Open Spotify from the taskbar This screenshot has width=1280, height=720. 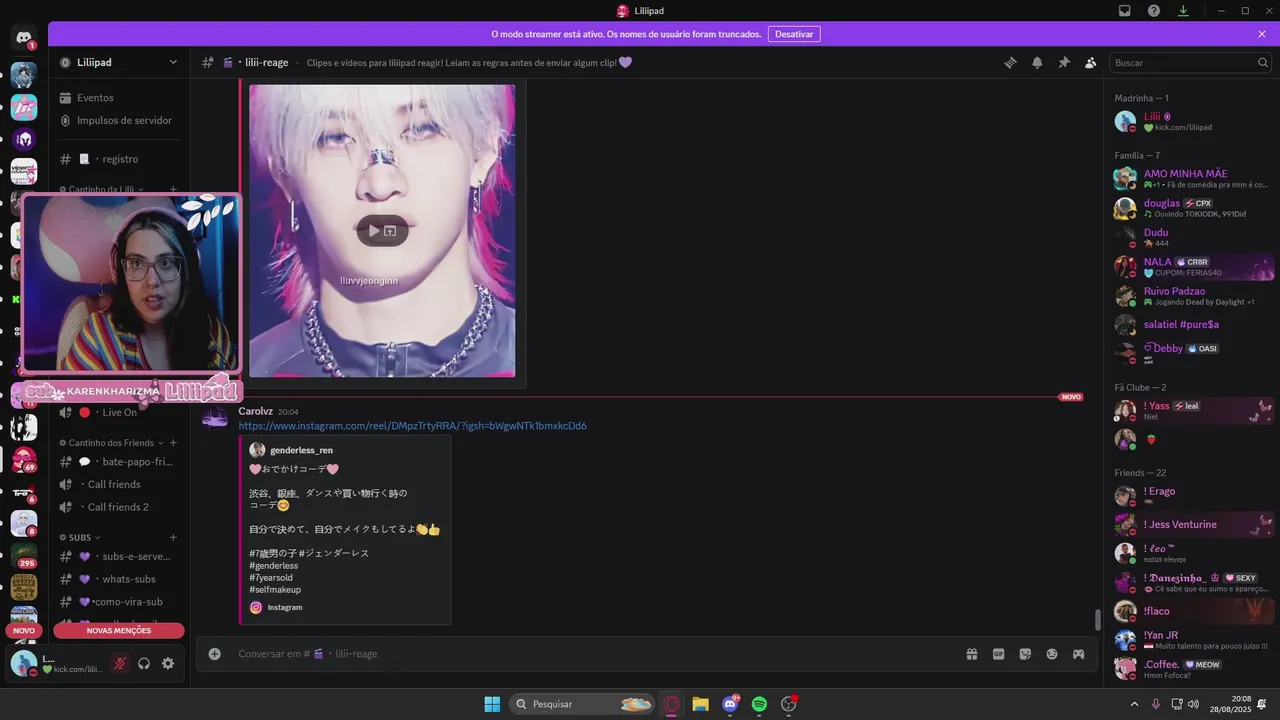click(759, 704)
